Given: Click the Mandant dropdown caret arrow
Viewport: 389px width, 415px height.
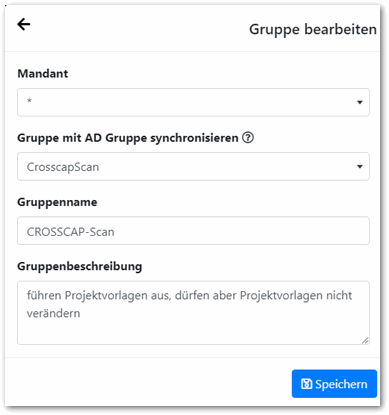Looking at the screenshot, I should point(360,102).
